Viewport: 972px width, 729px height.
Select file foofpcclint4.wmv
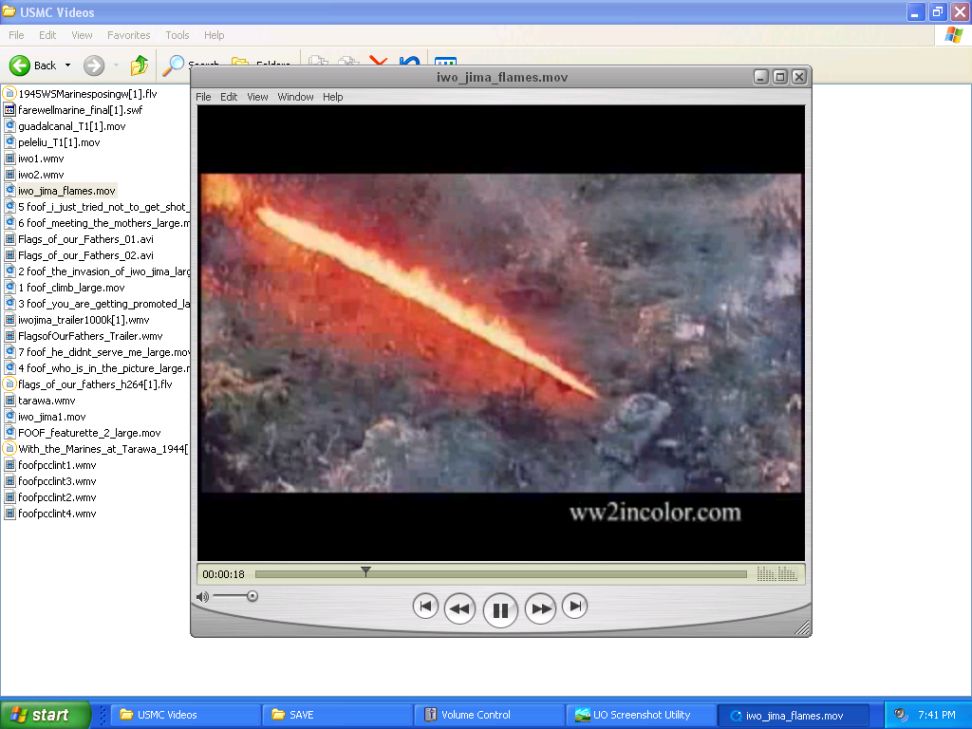[57, 513]
